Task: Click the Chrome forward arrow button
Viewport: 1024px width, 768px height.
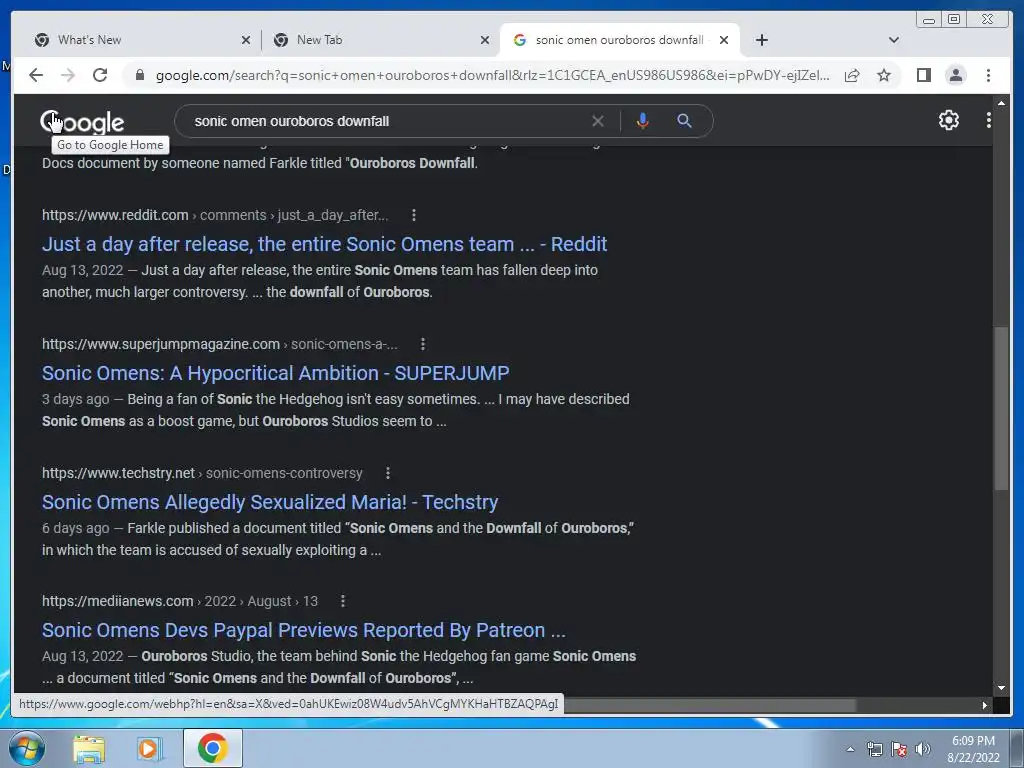Action: (x=68, y=75)
